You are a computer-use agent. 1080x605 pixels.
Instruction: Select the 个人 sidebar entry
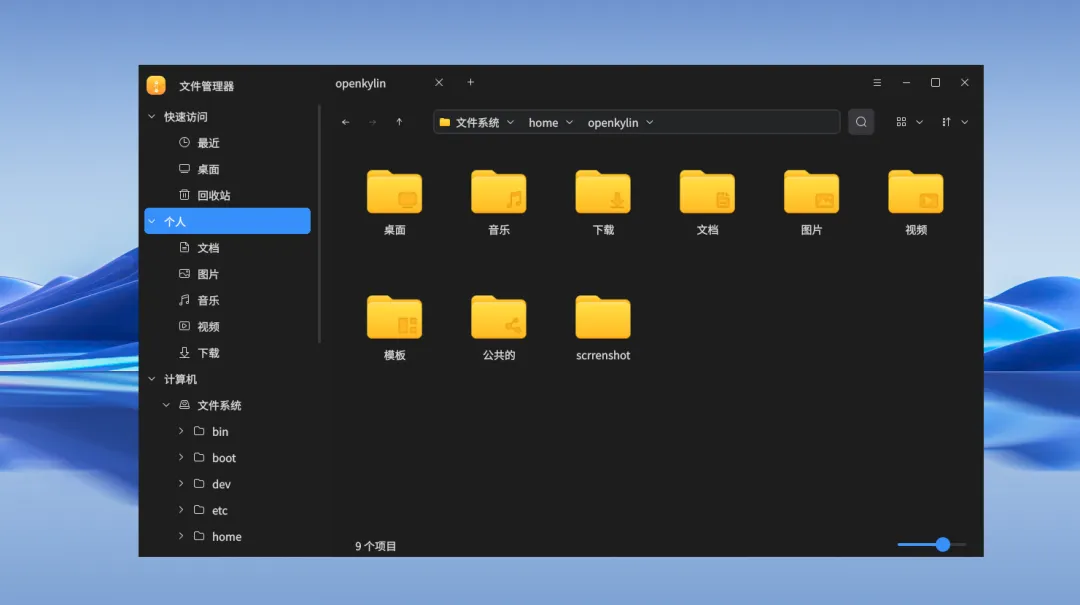[227, 221]
